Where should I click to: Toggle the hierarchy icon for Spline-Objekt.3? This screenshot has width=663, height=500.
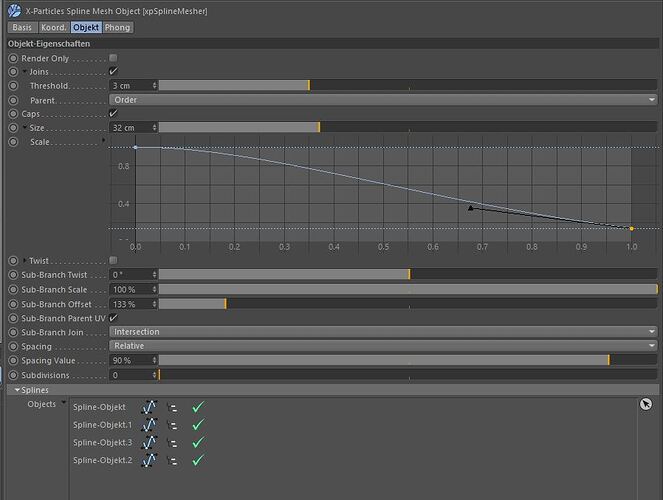pyautogui.click(x=172, y=443)
